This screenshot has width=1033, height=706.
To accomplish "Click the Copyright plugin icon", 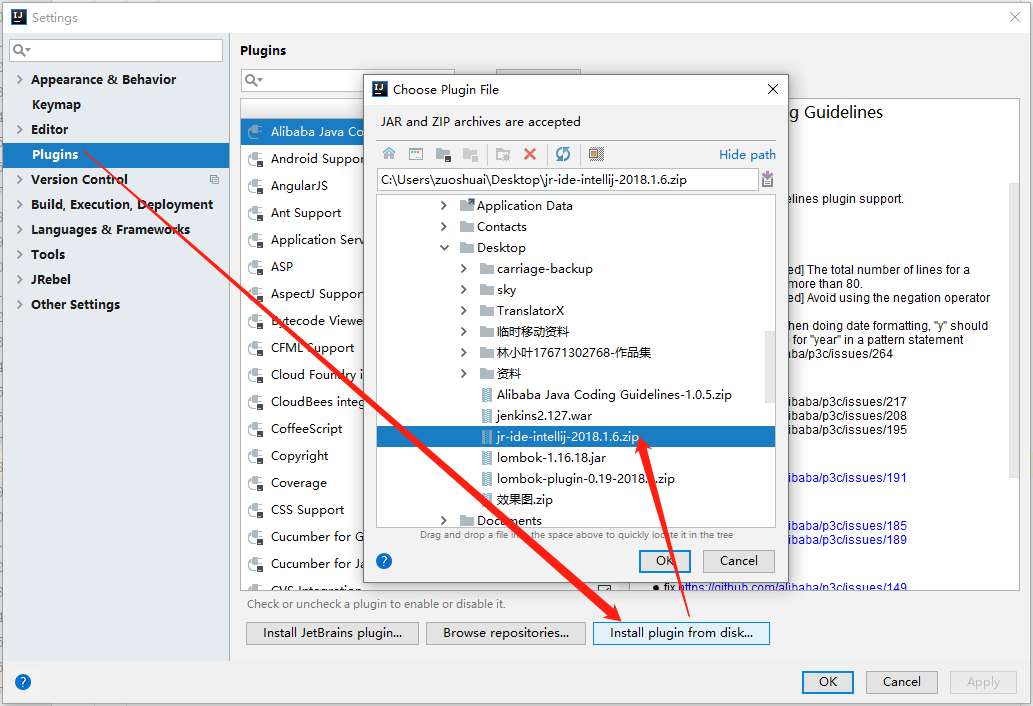I will click(256, 456).
